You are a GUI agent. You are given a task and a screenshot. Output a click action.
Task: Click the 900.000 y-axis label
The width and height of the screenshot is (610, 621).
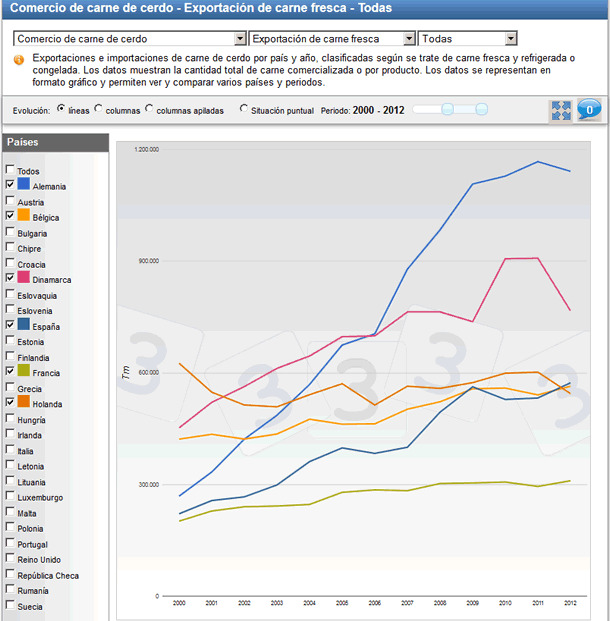tap(149, 261)
